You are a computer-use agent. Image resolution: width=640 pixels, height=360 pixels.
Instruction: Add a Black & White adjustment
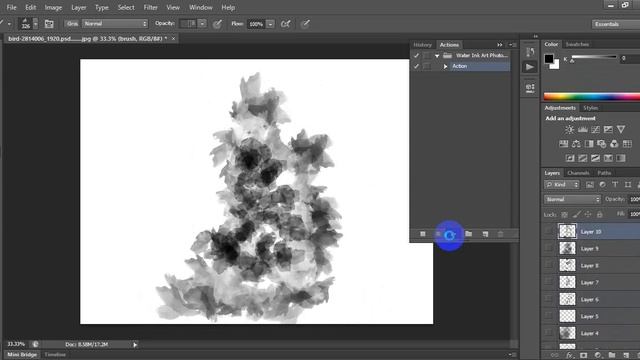point(589,144)
